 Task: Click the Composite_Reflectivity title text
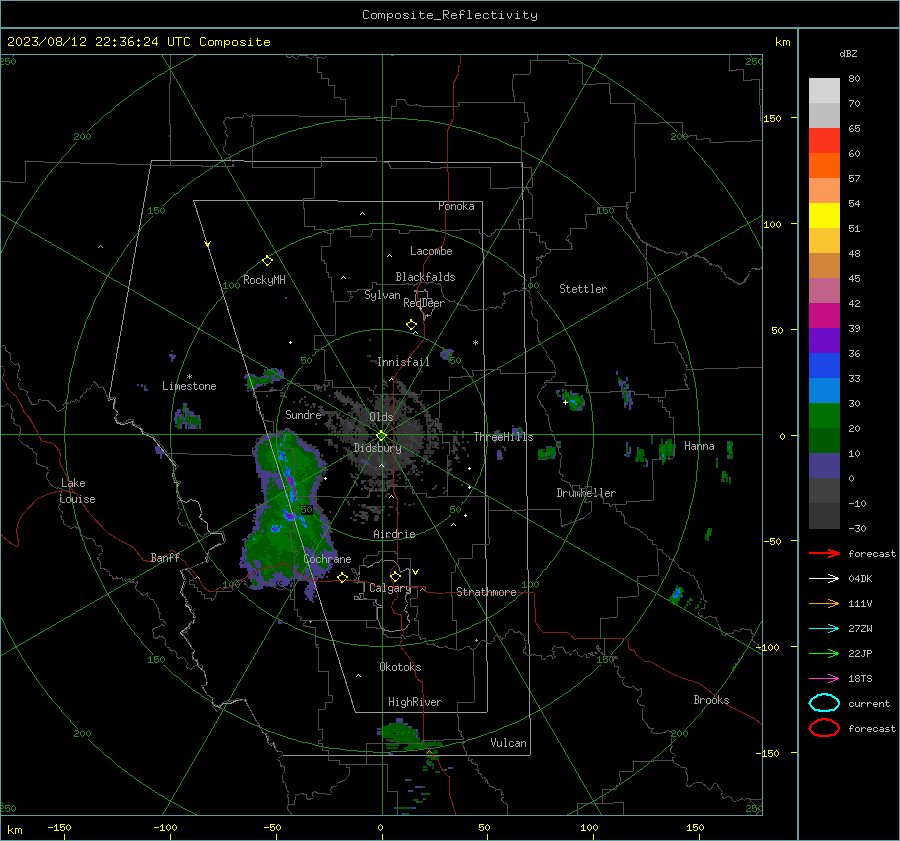pyautogui.click(x=450, y=15)
